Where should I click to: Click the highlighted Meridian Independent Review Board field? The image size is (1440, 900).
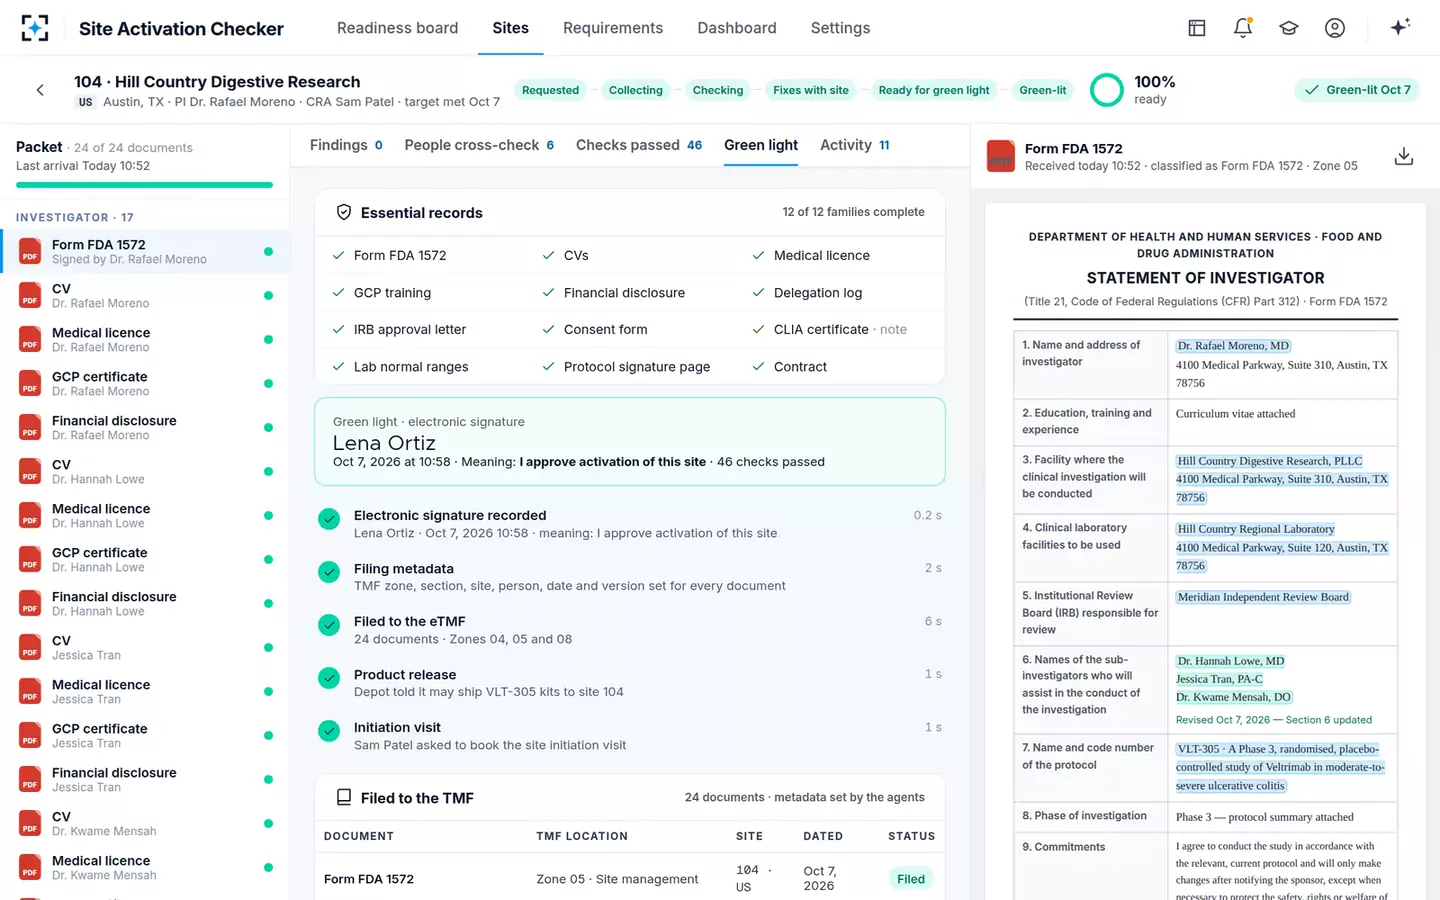[1263, 597]
